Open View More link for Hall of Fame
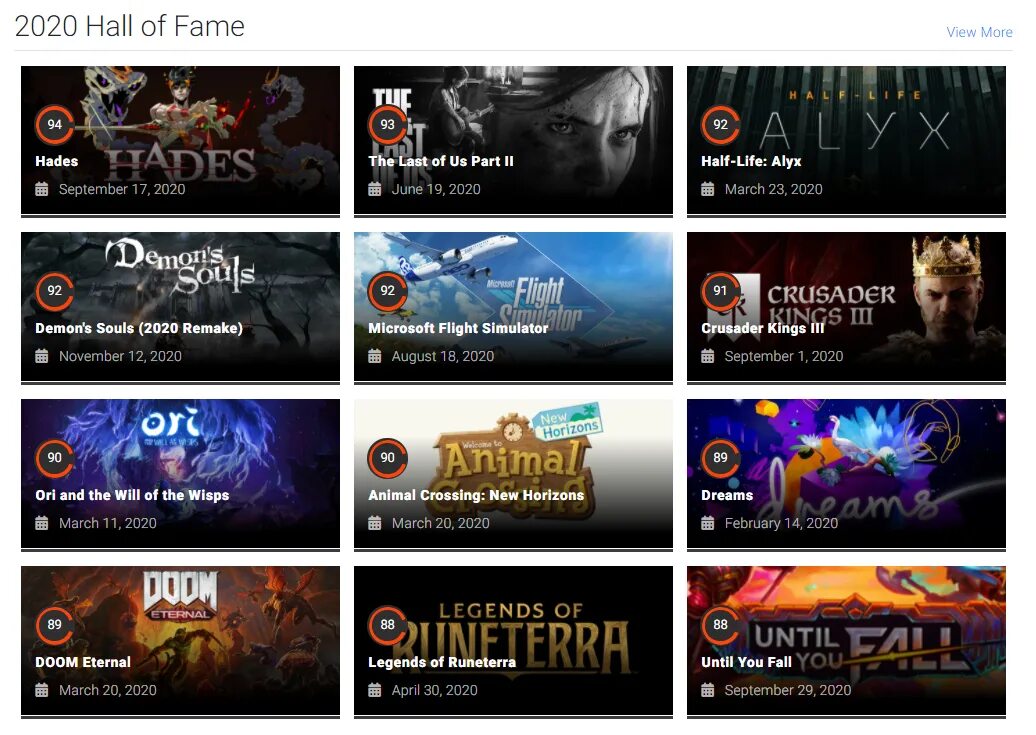 point(979,32)
